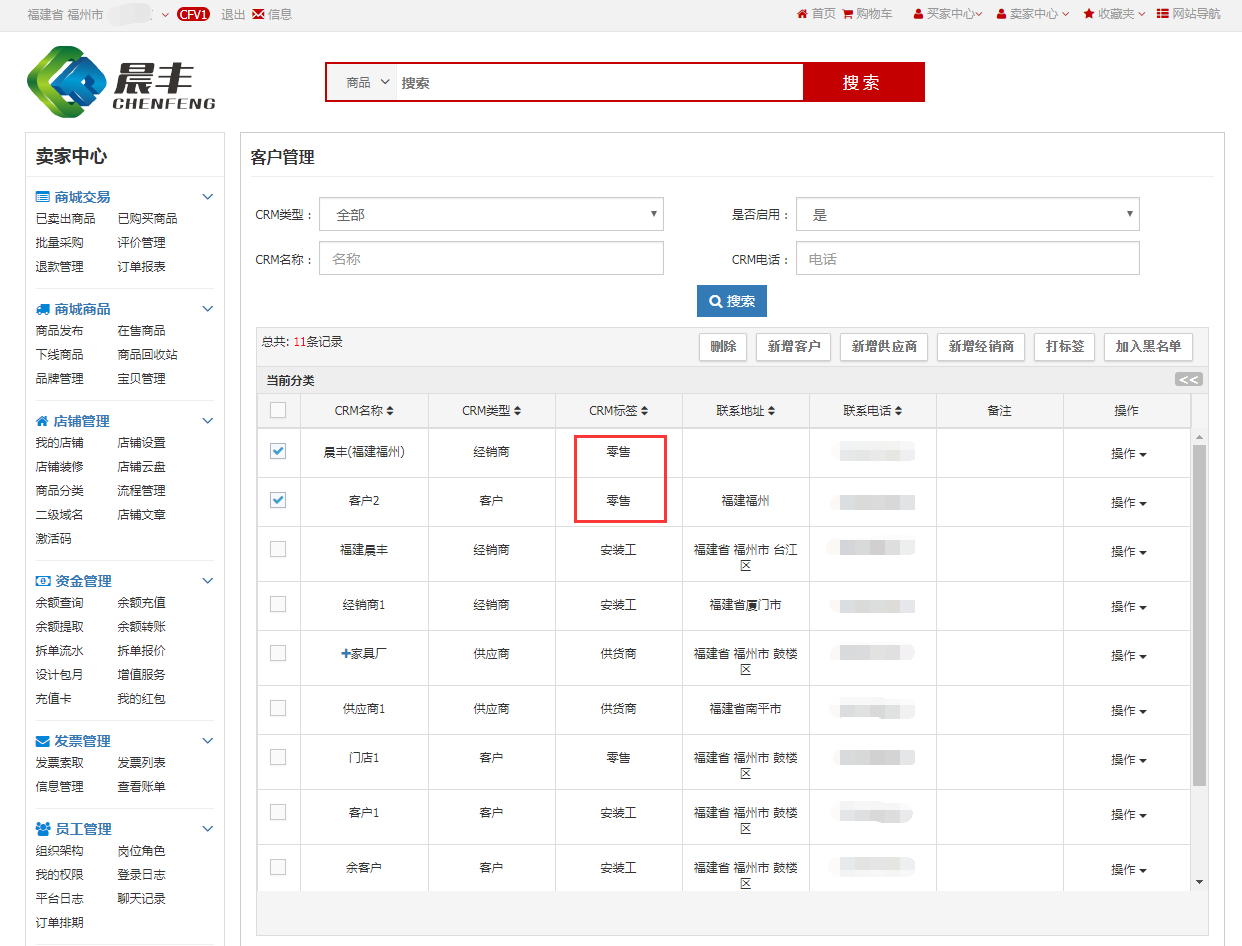Open 卖家中心 top menu
The width and height of the screenshot is (1242, 946).
1033,14
